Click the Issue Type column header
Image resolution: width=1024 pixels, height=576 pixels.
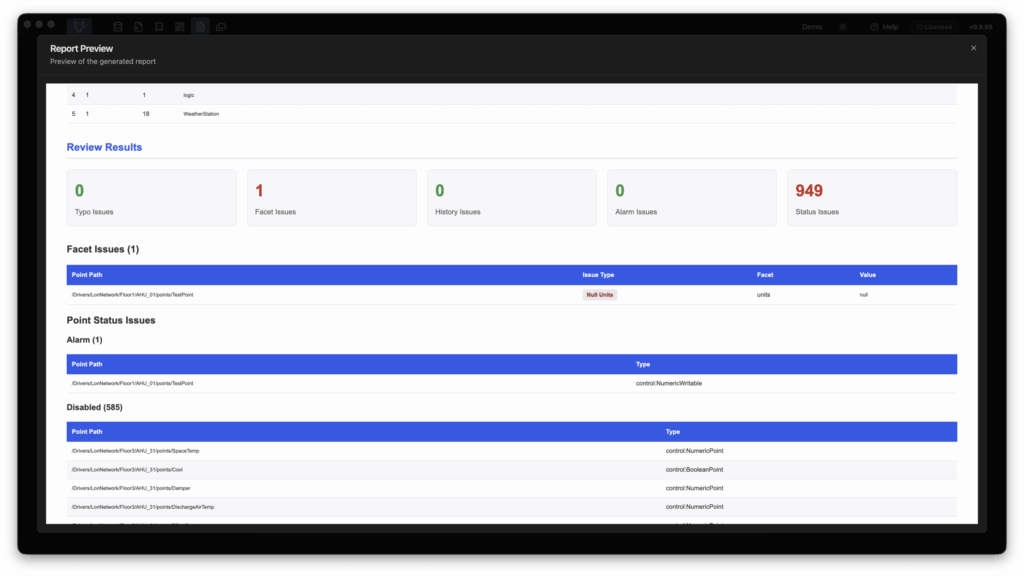(x=598, y=275)
